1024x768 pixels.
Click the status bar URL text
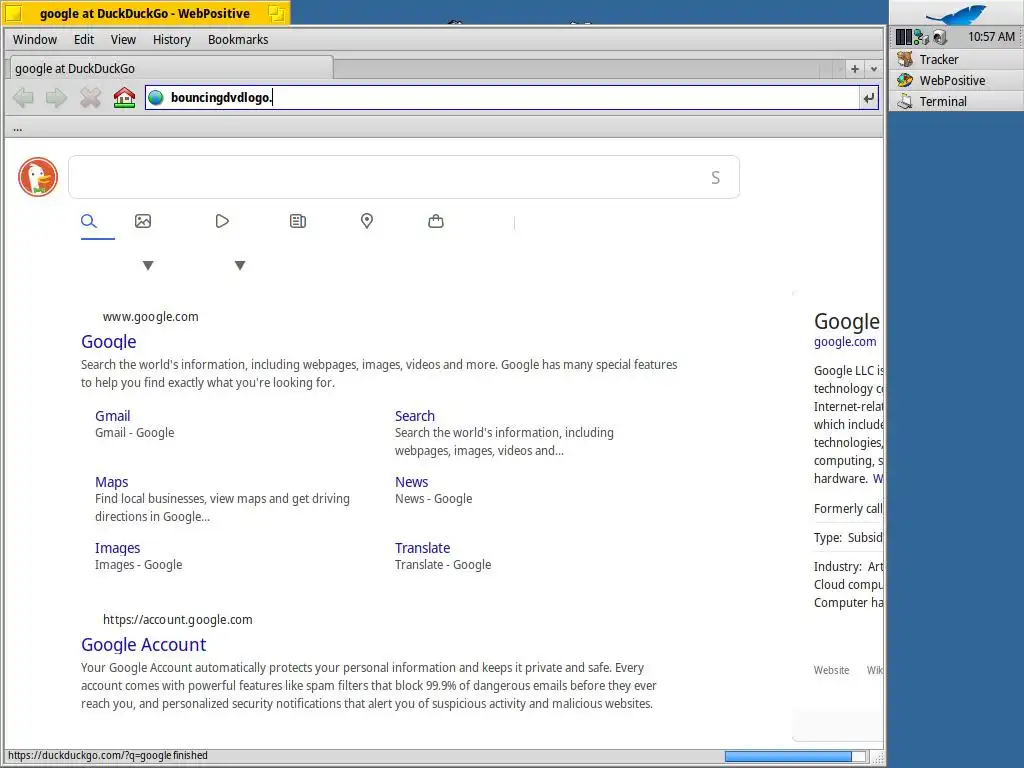click(x=108, y=756)
